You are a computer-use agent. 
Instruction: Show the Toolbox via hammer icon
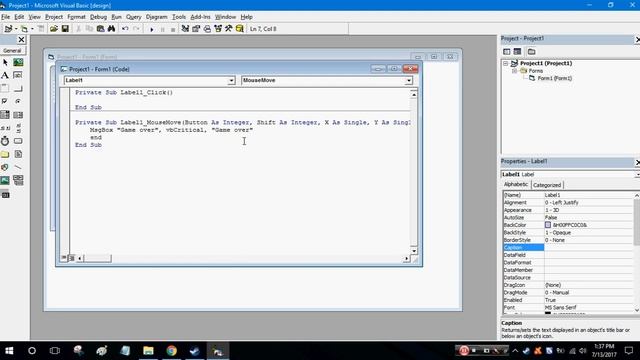(229, 29)
